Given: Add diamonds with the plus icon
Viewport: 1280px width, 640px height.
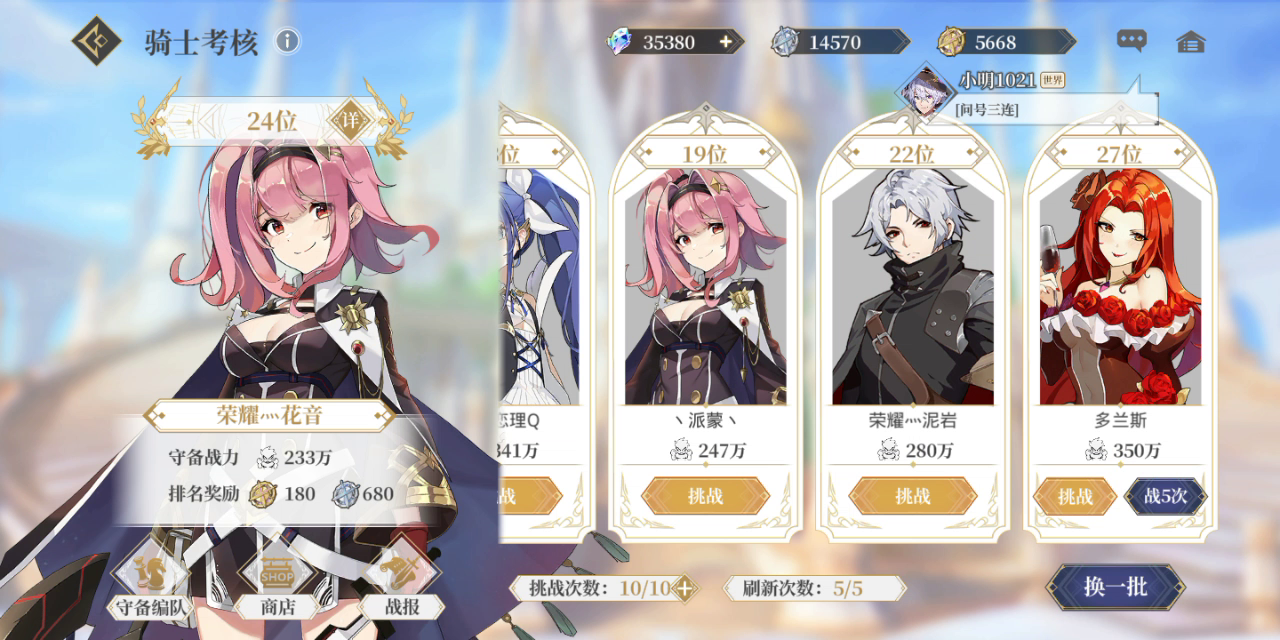Looking at the screenshot, I should pyautogui.click(x=725, y=41).
